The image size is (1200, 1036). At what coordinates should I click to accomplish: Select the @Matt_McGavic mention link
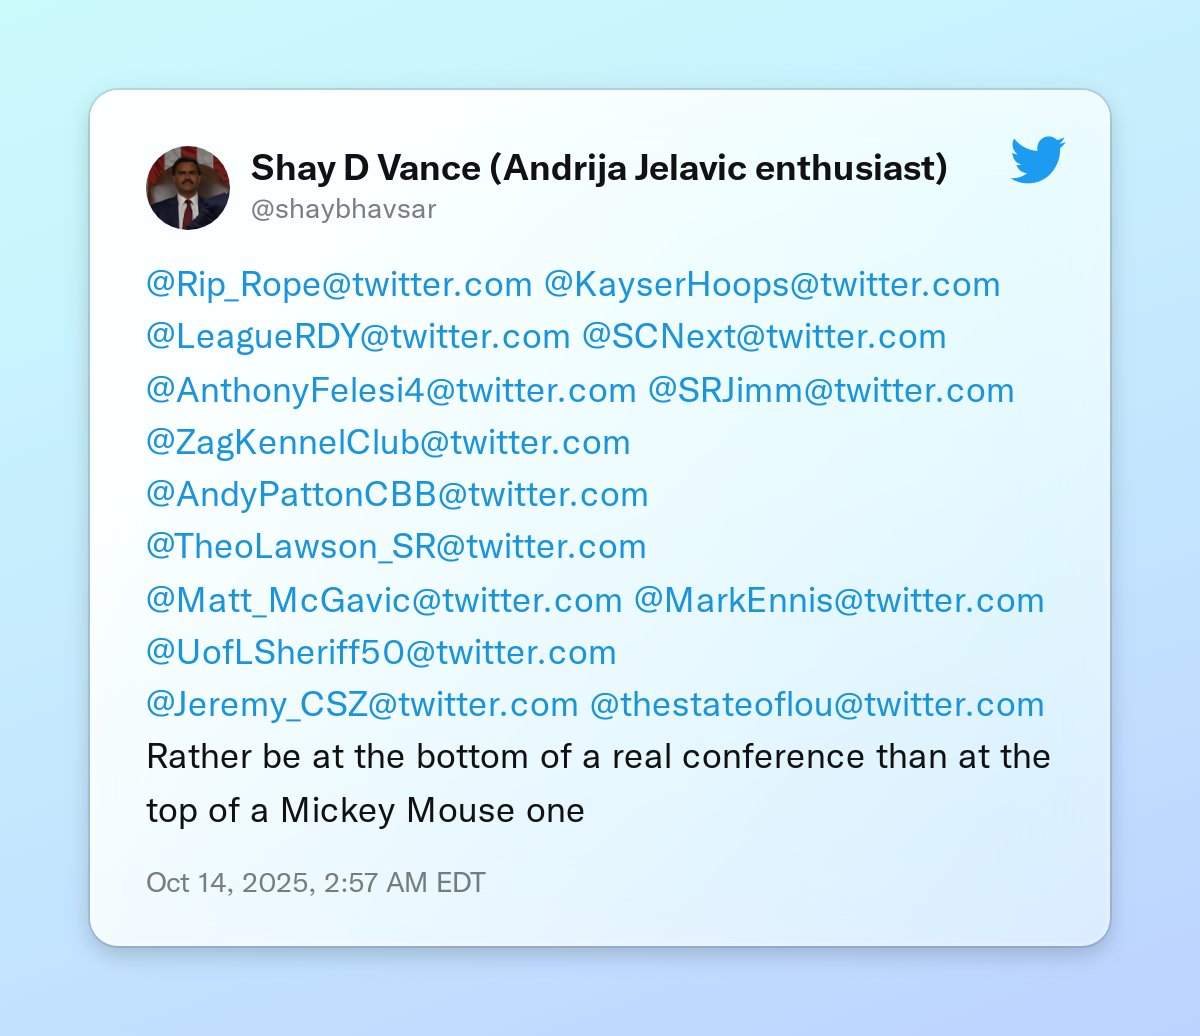pos(384,600)
